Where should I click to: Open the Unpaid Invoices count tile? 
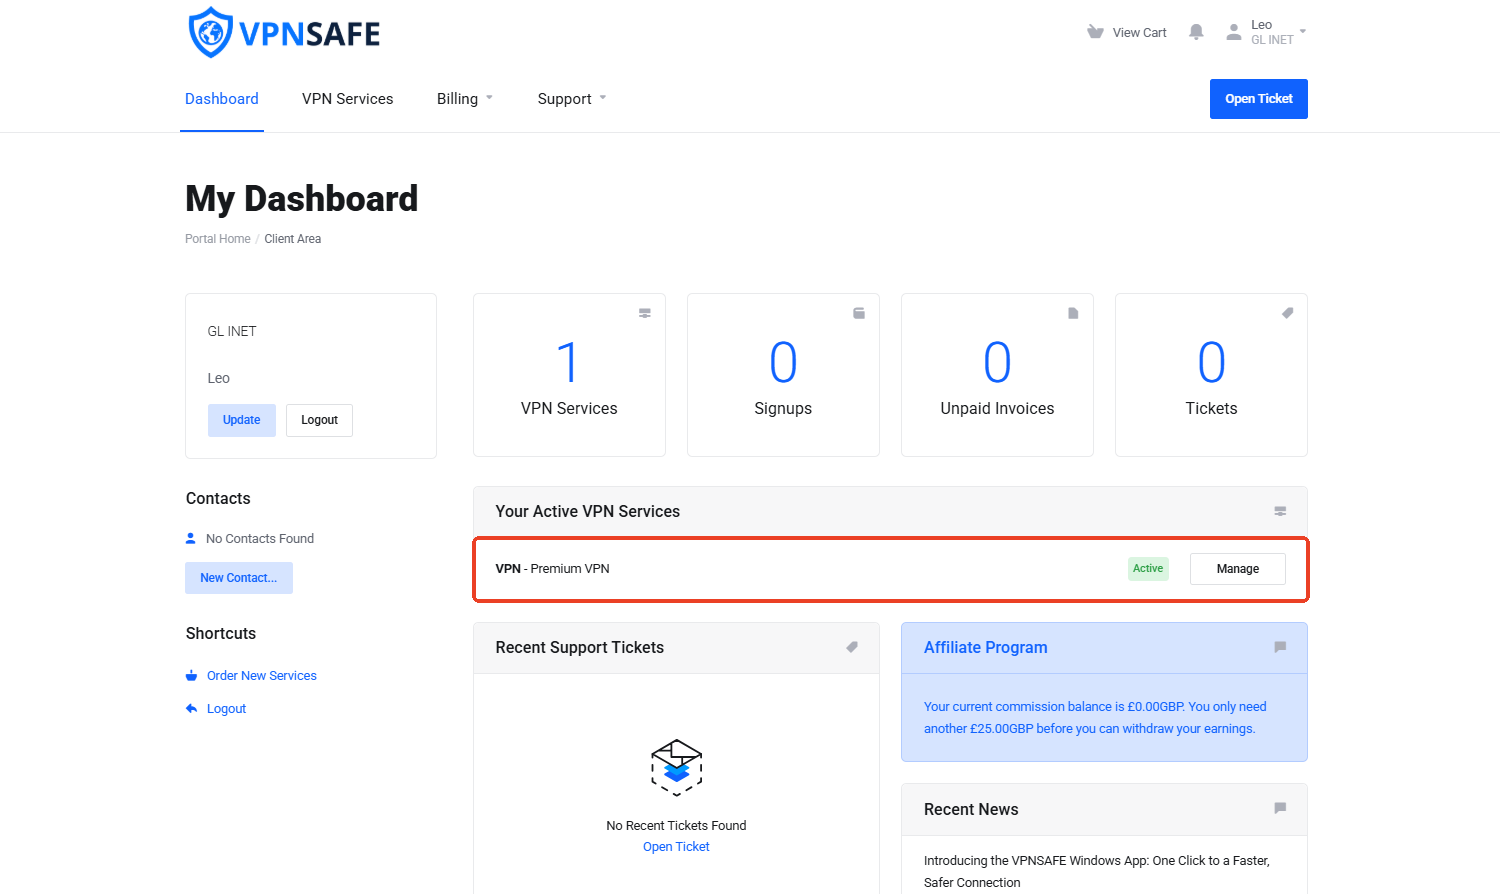997,375
